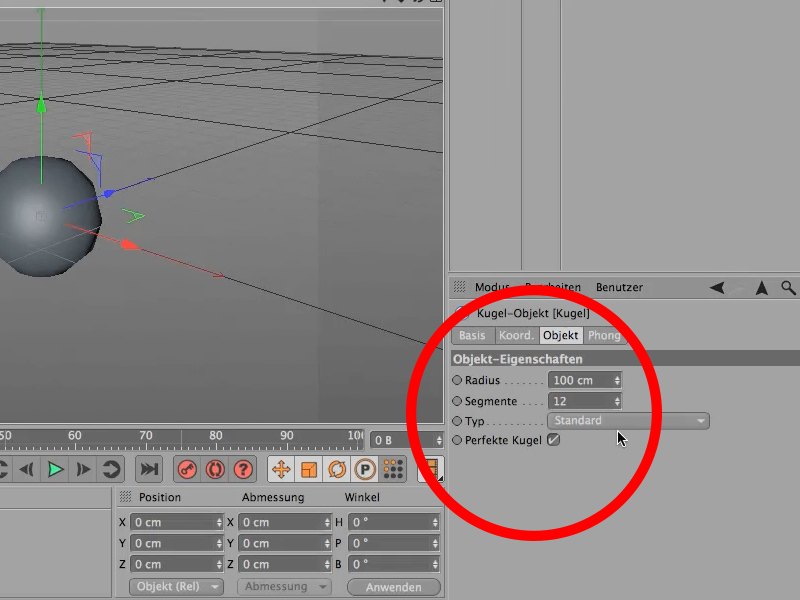The image size is (800, 600).
Task: Open Modus menu in attribute manager
Action: click(492, 287)
